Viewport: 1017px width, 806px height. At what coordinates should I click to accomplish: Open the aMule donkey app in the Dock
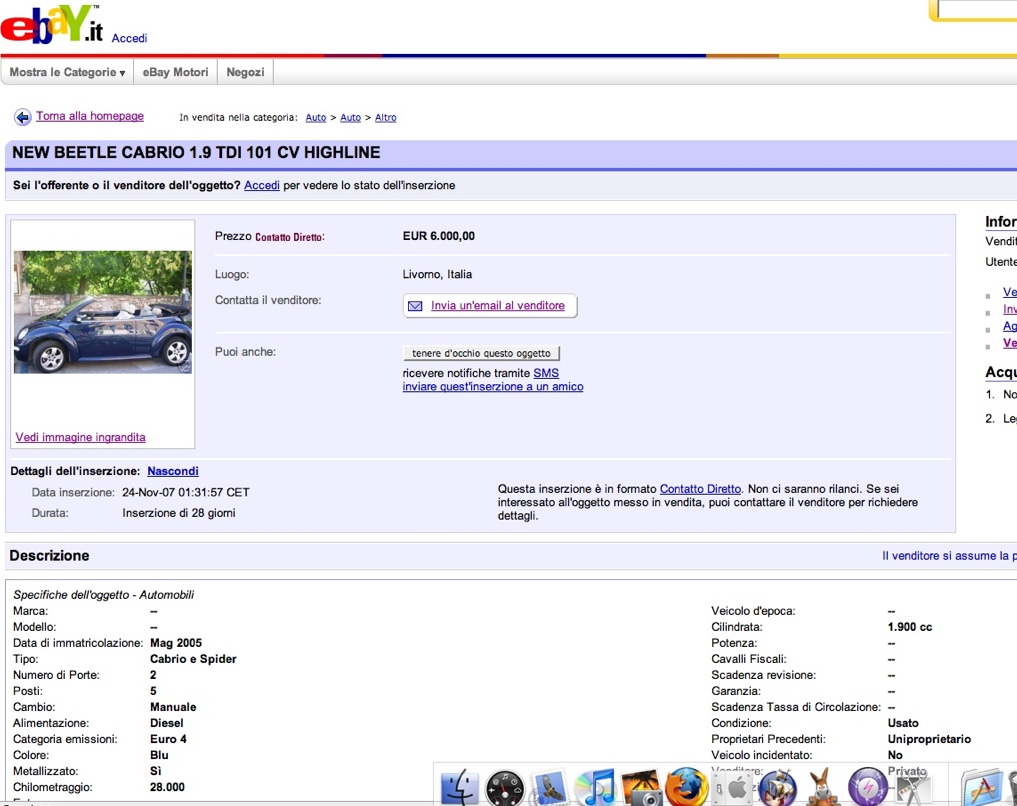click(x=822, y=787)
